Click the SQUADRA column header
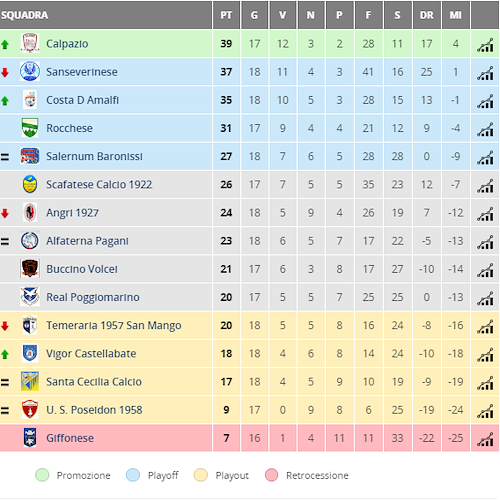The image size is (500, 500). pos(24,15)
